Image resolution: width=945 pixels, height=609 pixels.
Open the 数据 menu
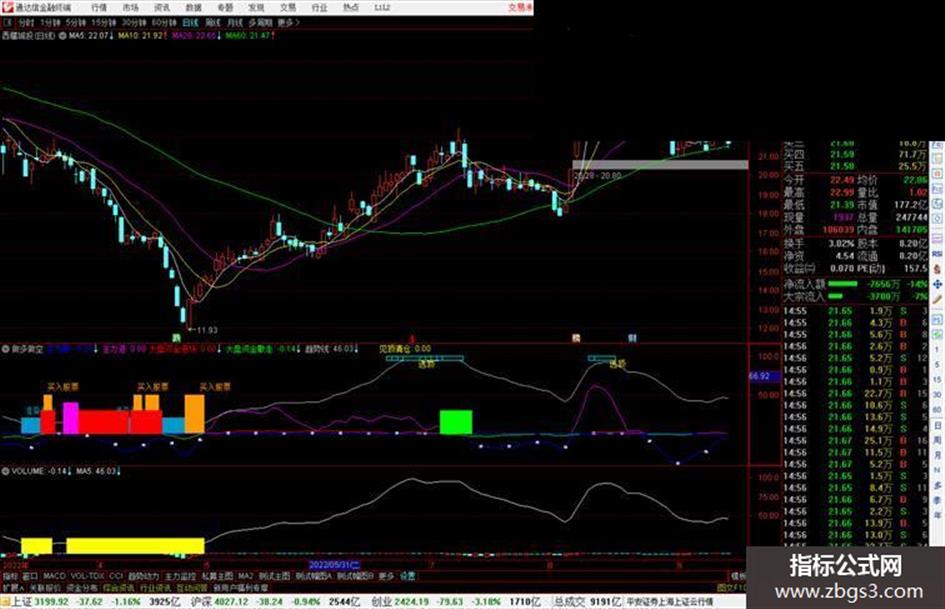pyautogui.click(x=193, y=7)
